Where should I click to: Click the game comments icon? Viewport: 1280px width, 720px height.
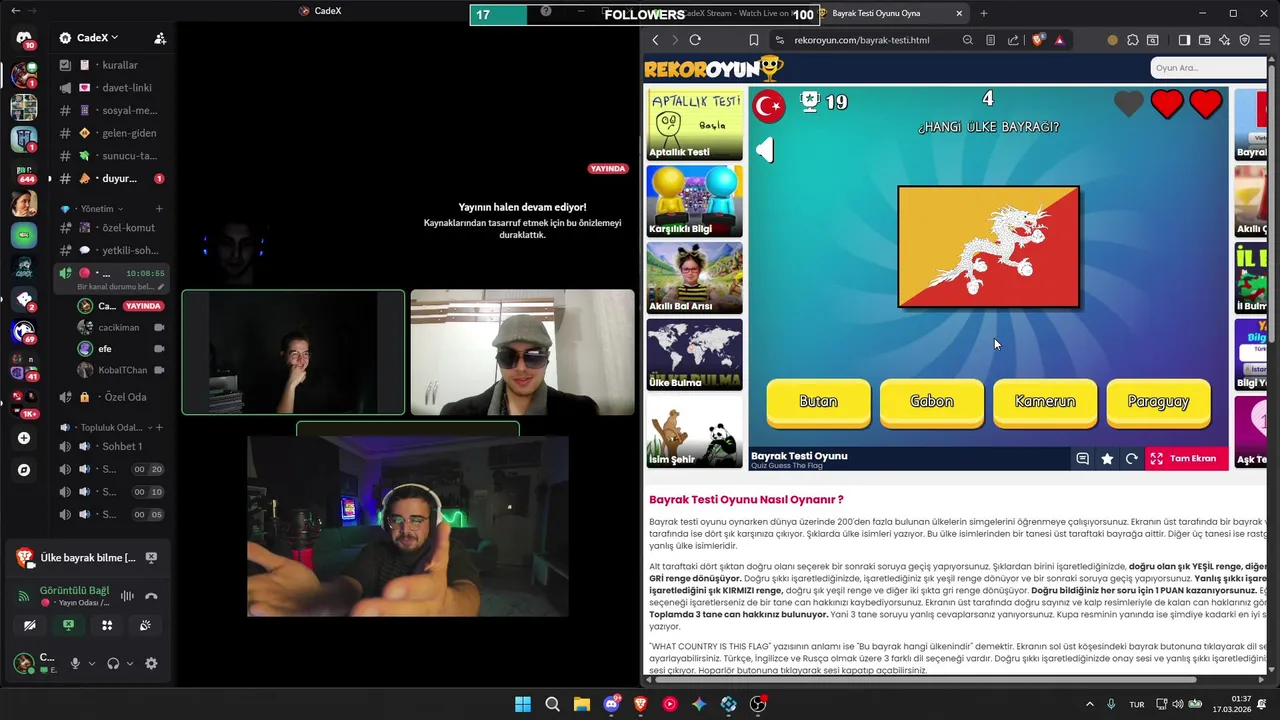[1082, 458]
